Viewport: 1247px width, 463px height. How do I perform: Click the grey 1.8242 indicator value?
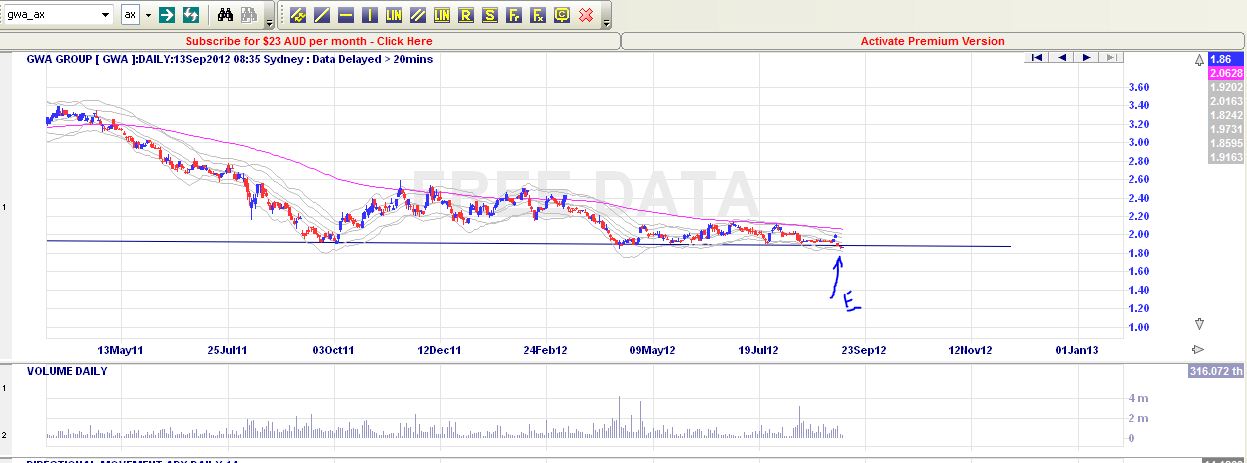tap(1226, 115)
